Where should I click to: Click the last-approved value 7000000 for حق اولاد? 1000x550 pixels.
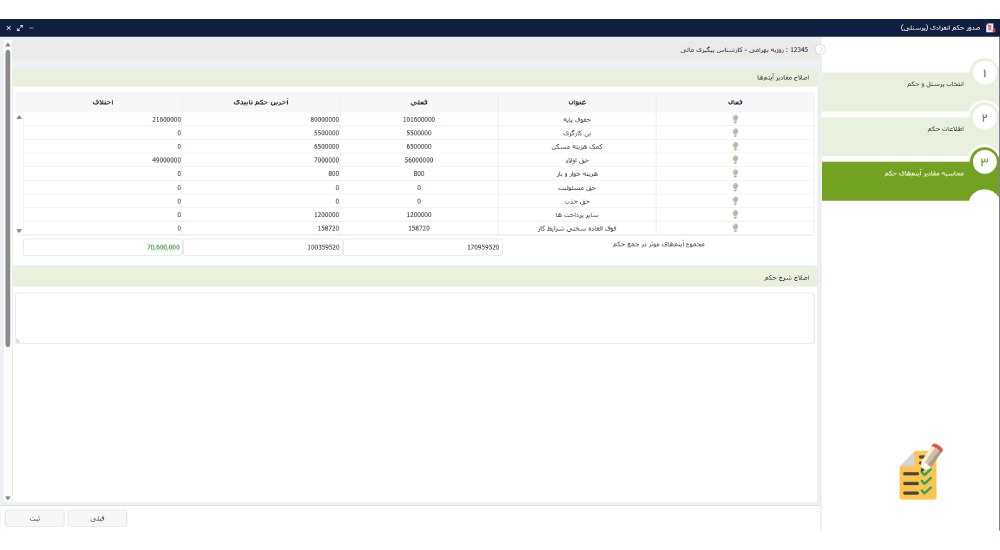point(327,160)
